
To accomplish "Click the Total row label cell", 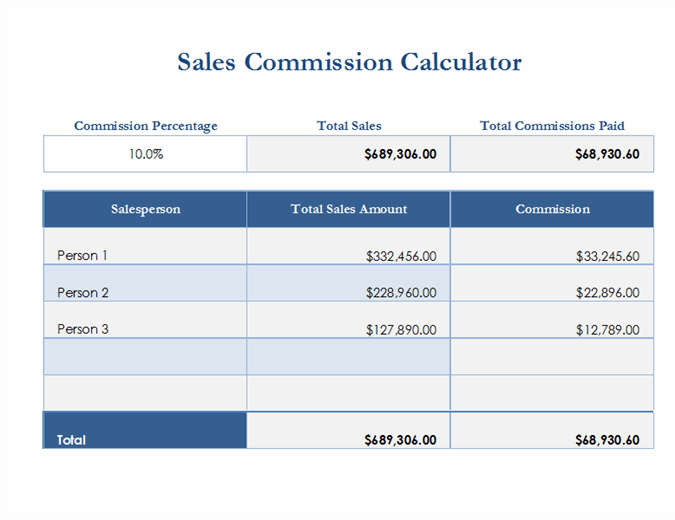I will coord(145,438).
